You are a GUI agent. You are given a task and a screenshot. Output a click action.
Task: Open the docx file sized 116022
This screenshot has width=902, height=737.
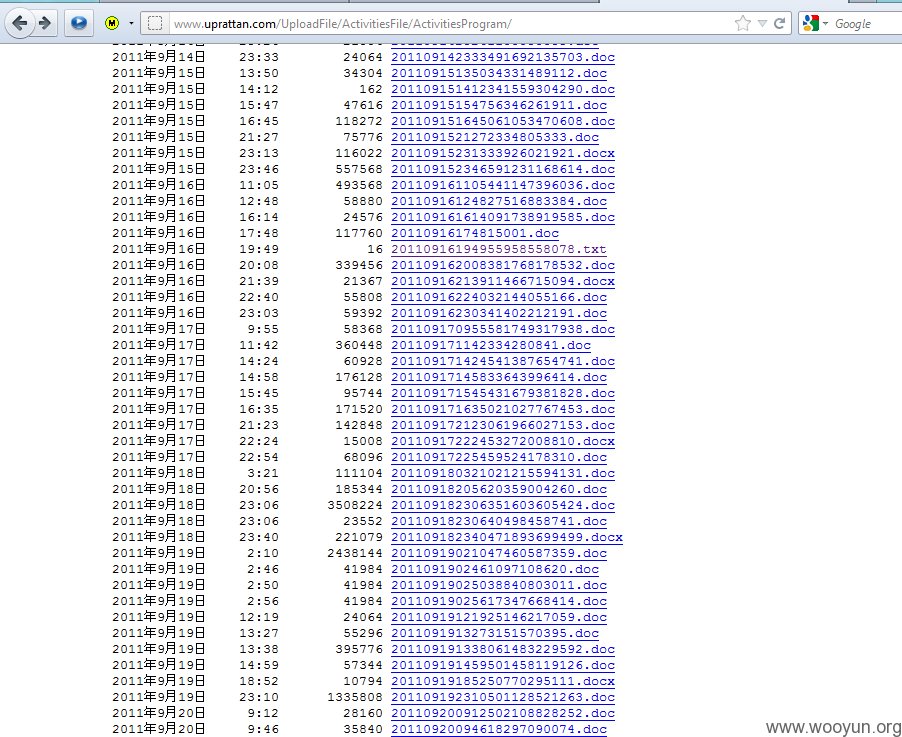503,154
